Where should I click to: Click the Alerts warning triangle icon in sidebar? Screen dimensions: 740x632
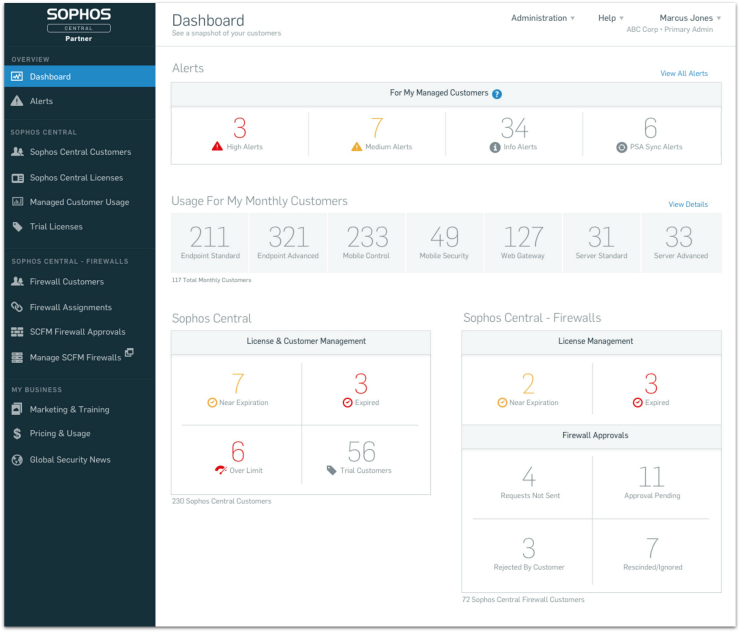(17, 101)
